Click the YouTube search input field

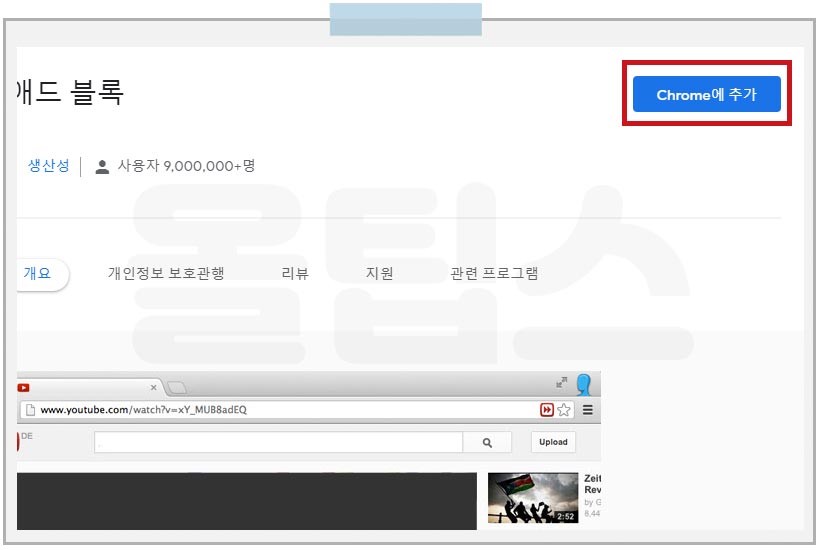[278, 442]
